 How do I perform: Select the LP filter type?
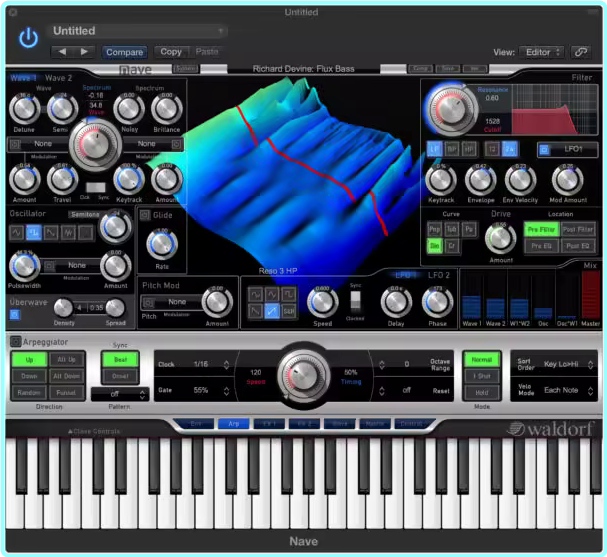click(x=434, y=149)
